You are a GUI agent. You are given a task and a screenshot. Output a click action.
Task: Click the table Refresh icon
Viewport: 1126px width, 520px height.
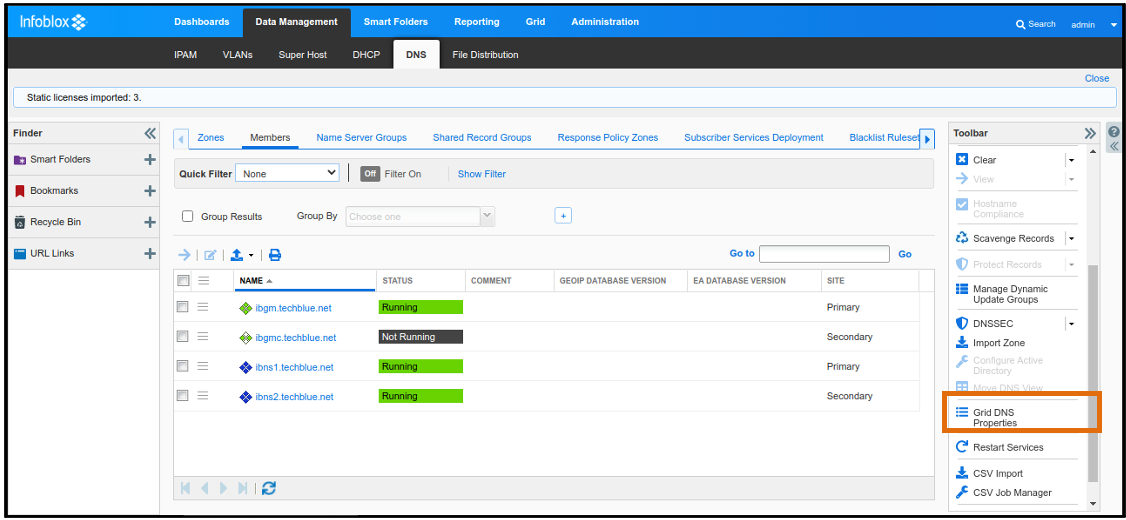[269, 488]
